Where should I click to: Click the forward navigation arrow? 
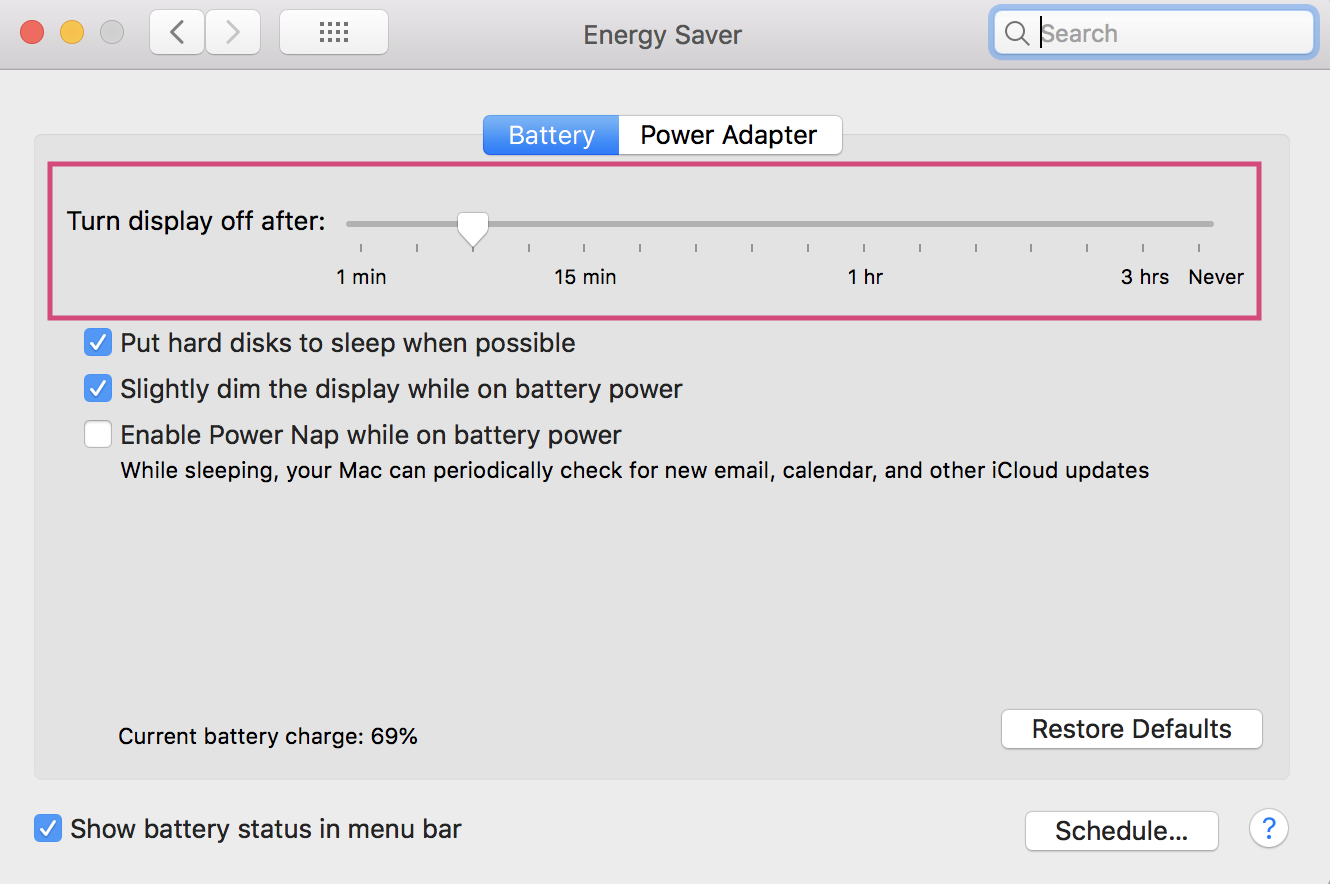233,33
